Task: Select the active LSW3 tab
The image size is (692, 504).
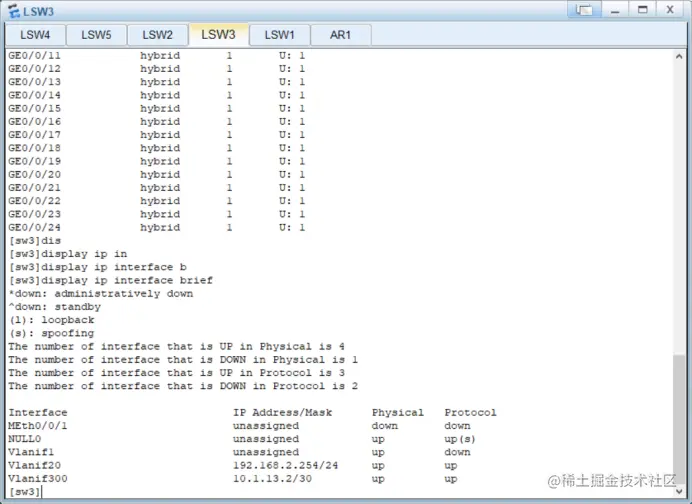Action: (218, 34)
